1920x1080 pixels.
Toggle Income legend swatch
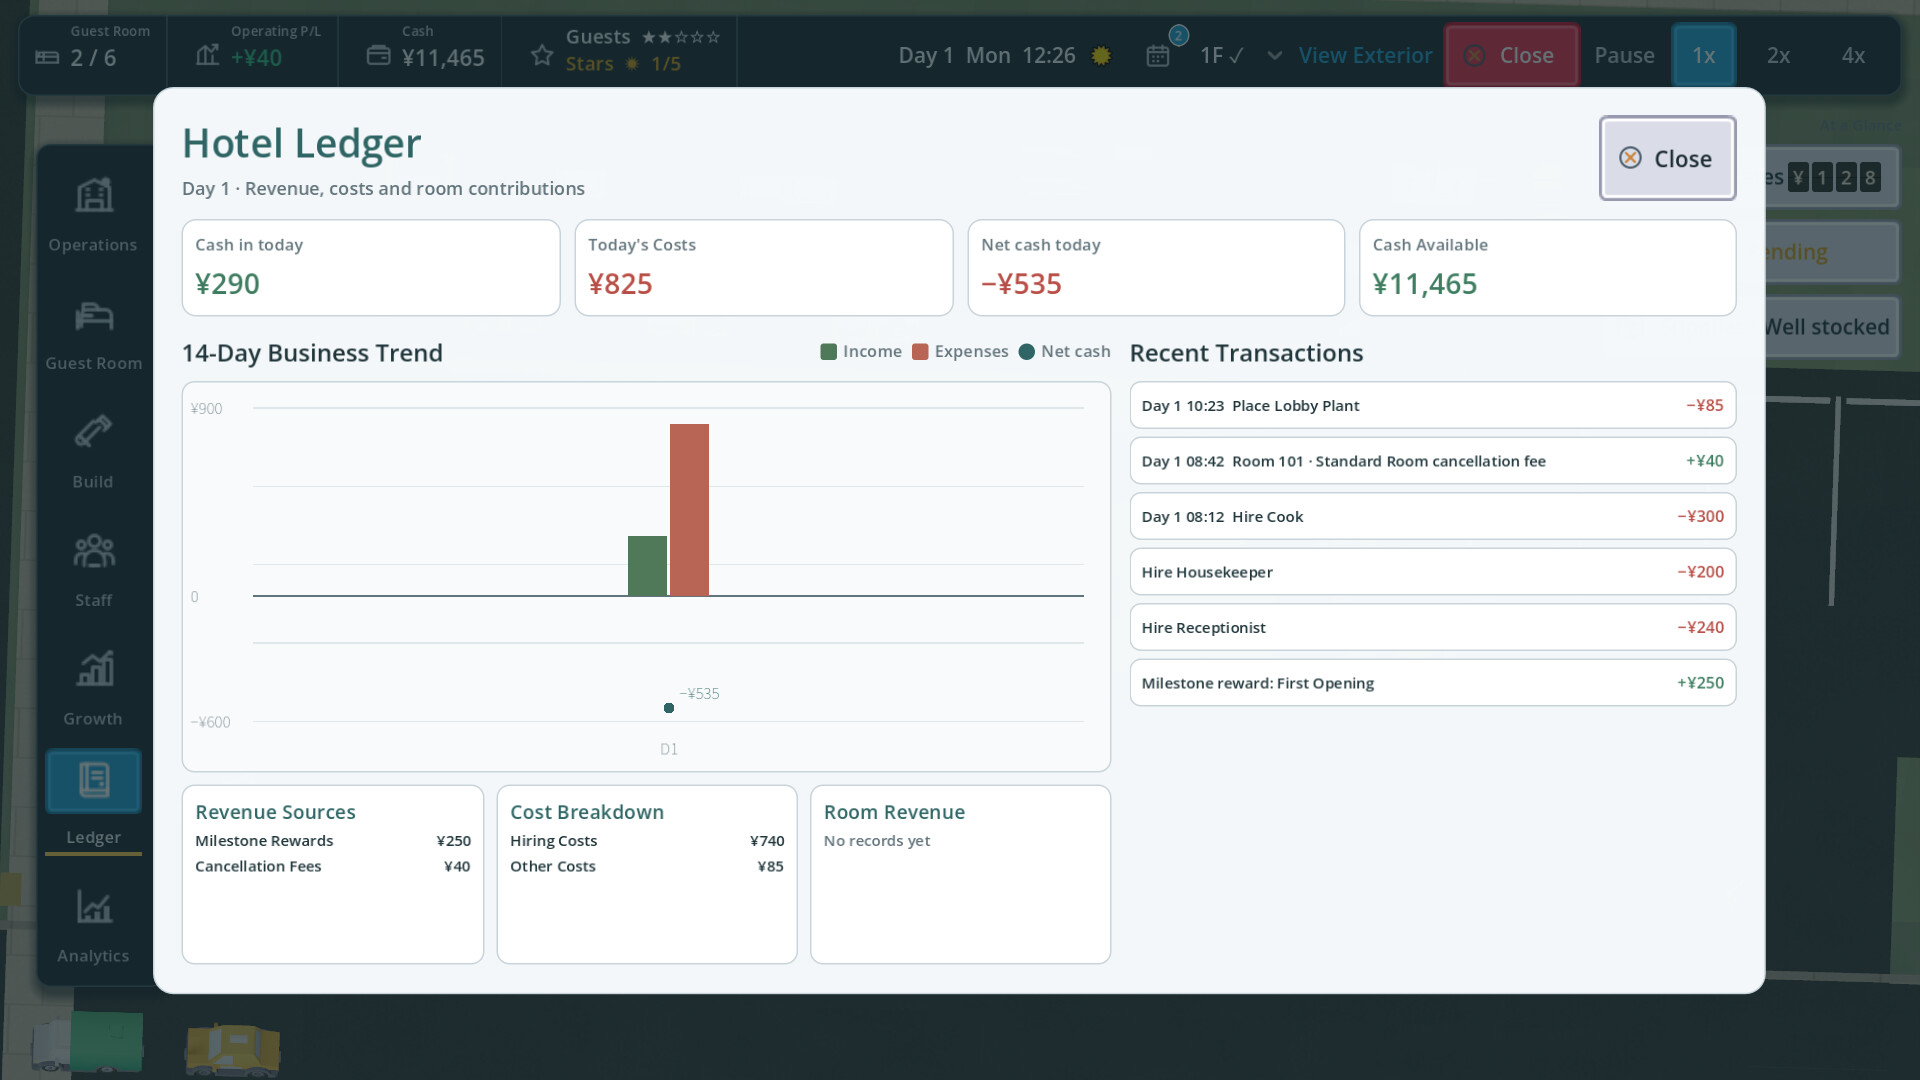tap(828, 351)
